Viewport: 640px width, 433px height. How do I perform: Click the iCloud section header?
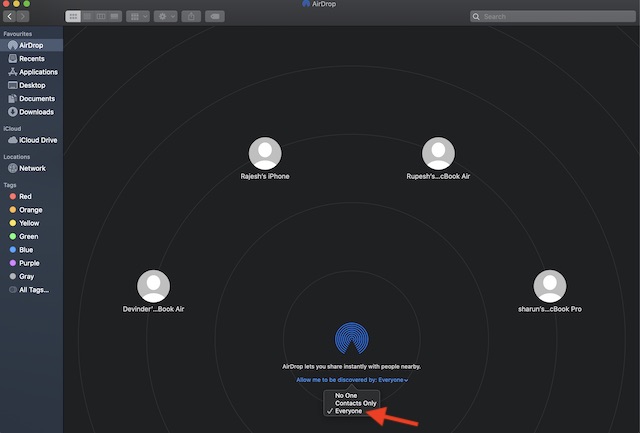tap(12, 129)
